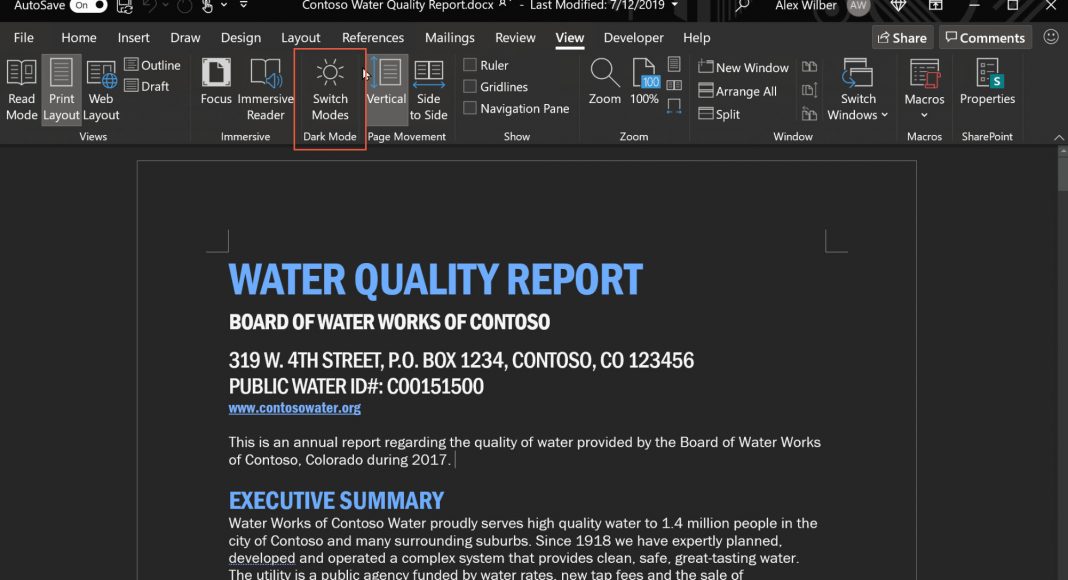Open the Review tab
Image resolution: width=1068 pixels, height=580 pixels.
(515, 37)
